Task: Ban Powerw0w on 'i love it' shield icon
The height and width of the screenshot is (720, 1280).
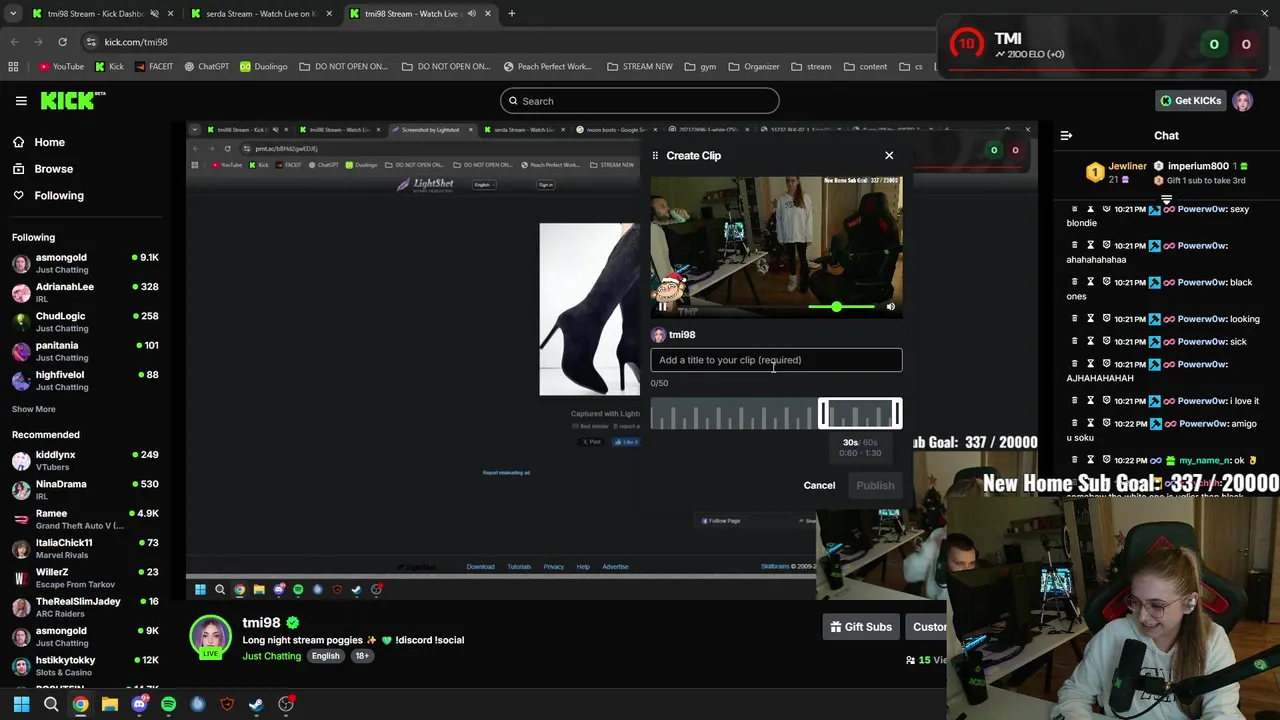Action: 1106,401
